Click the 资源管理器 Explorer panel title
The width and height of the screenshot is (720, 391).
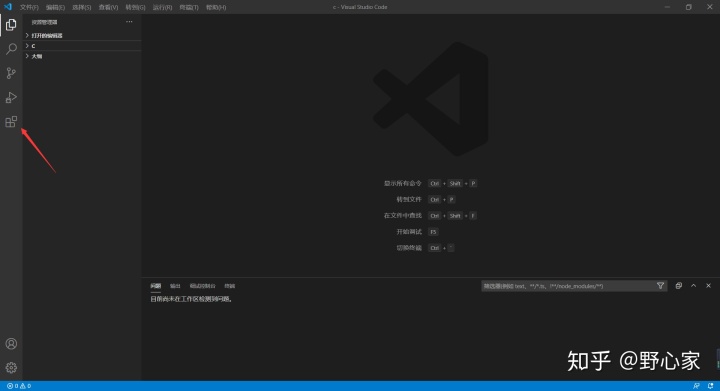pyautogui.click(x=45, y=22)
